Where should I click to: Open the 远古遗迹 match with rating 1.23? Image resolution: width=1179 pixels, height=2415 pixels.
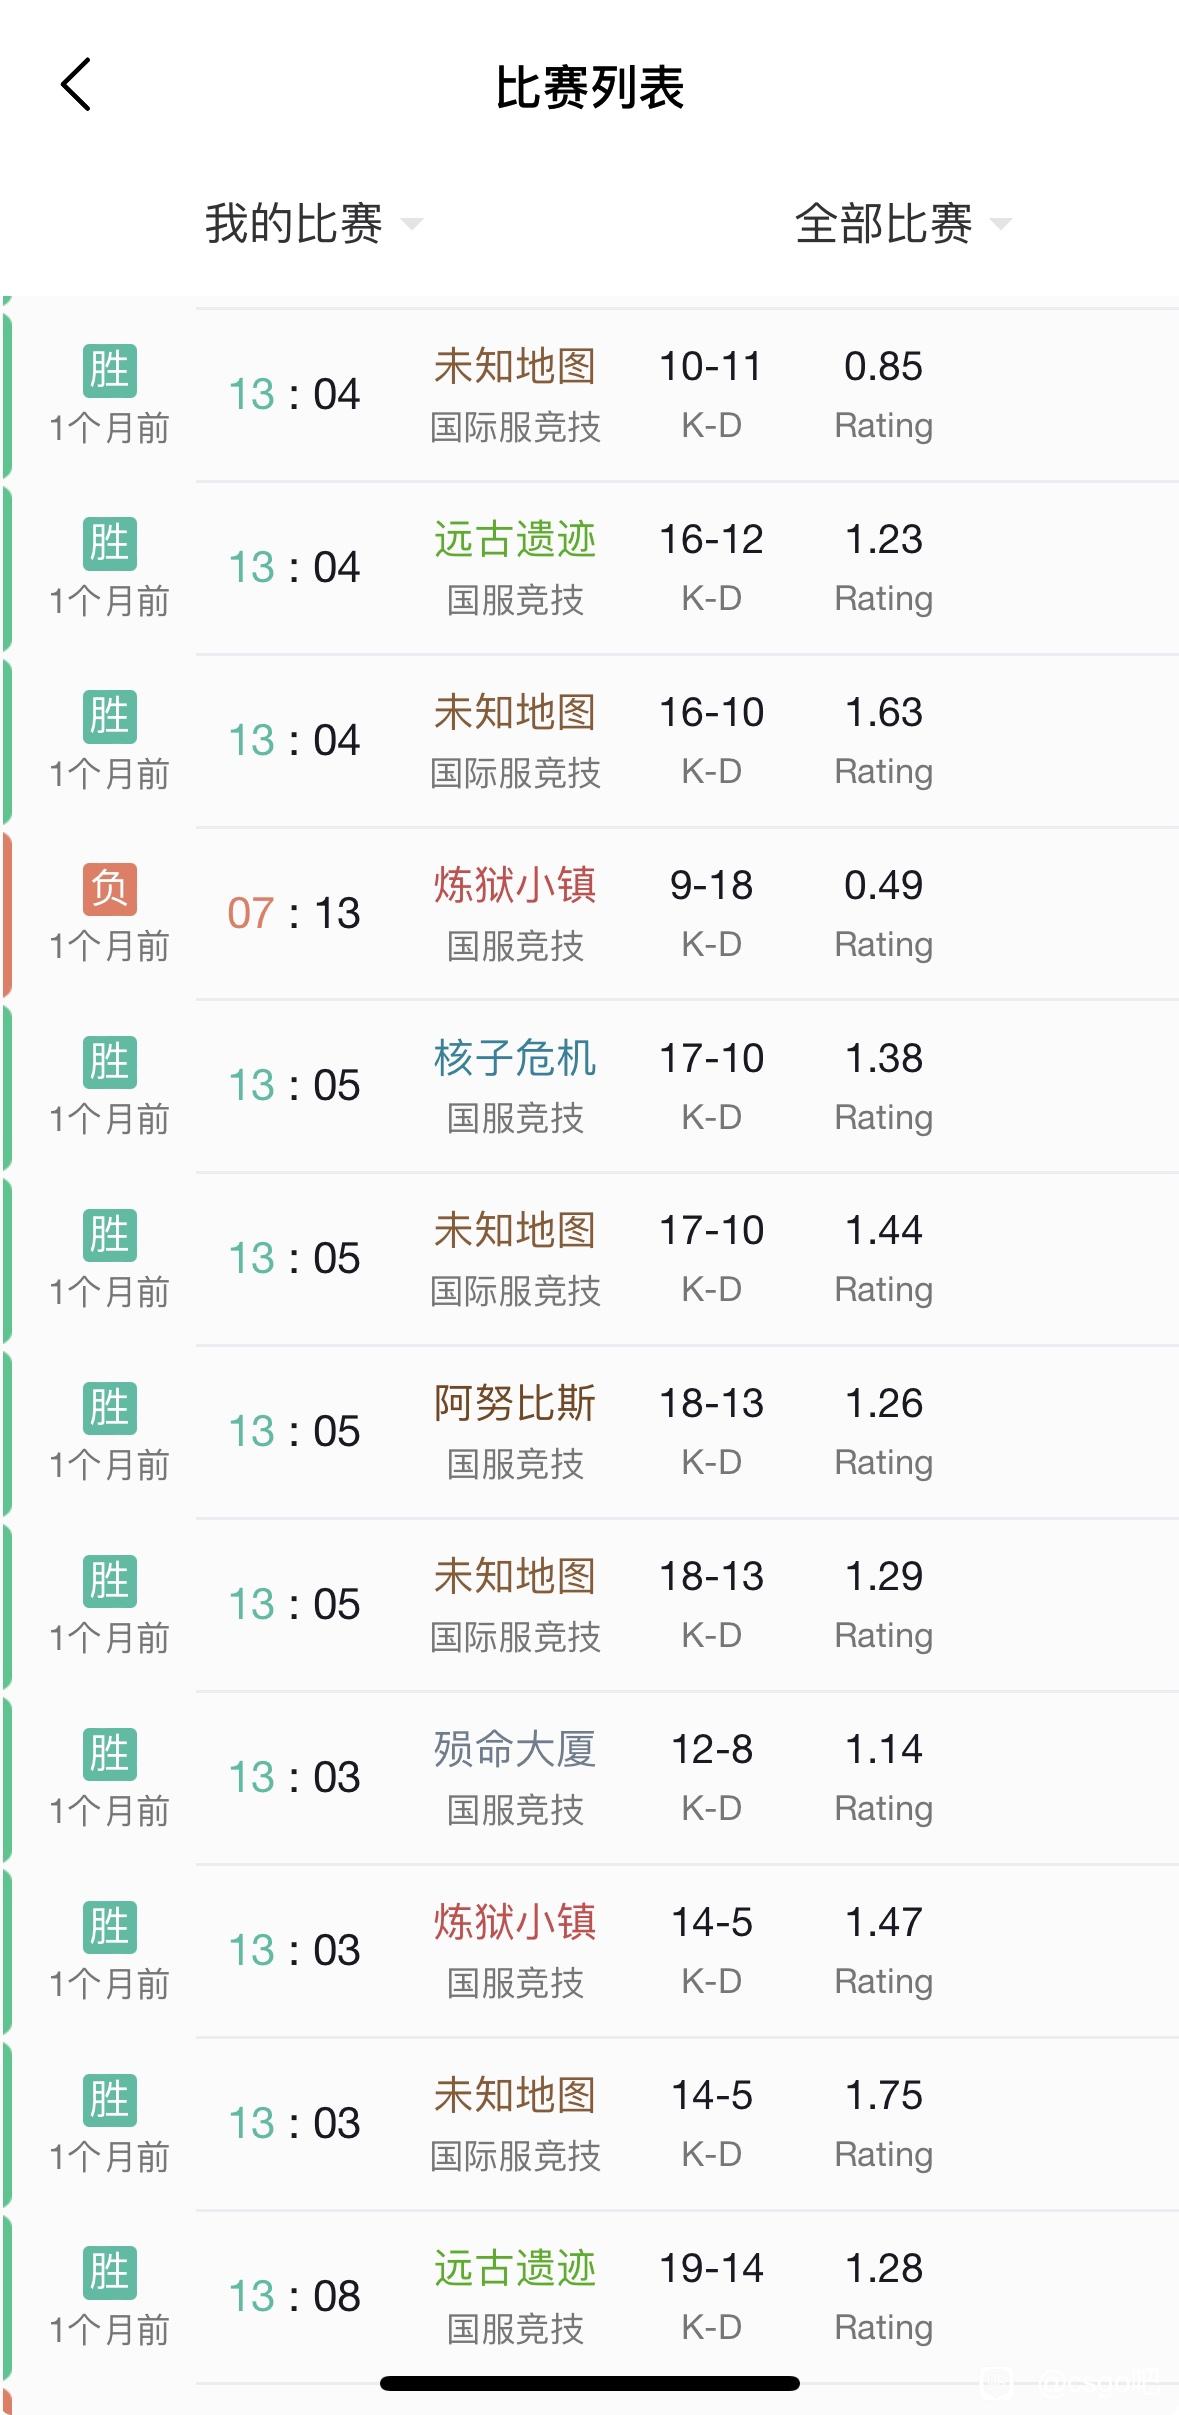click(x=589, y=568)
